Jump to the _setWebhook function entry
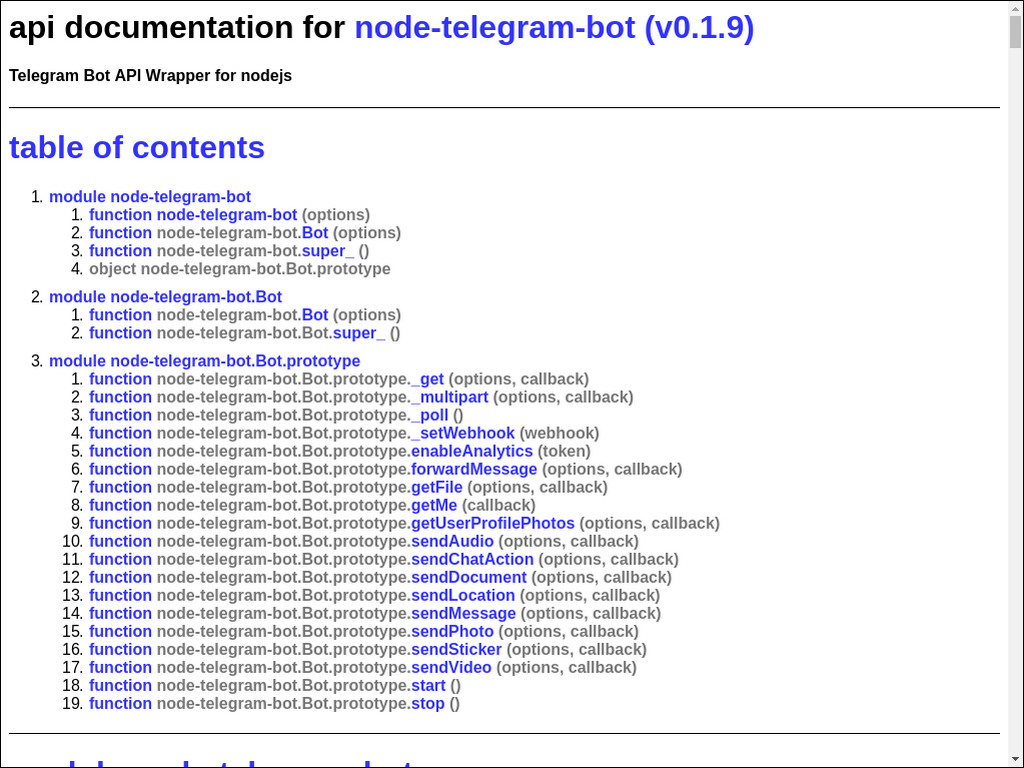 coord(344,434)
